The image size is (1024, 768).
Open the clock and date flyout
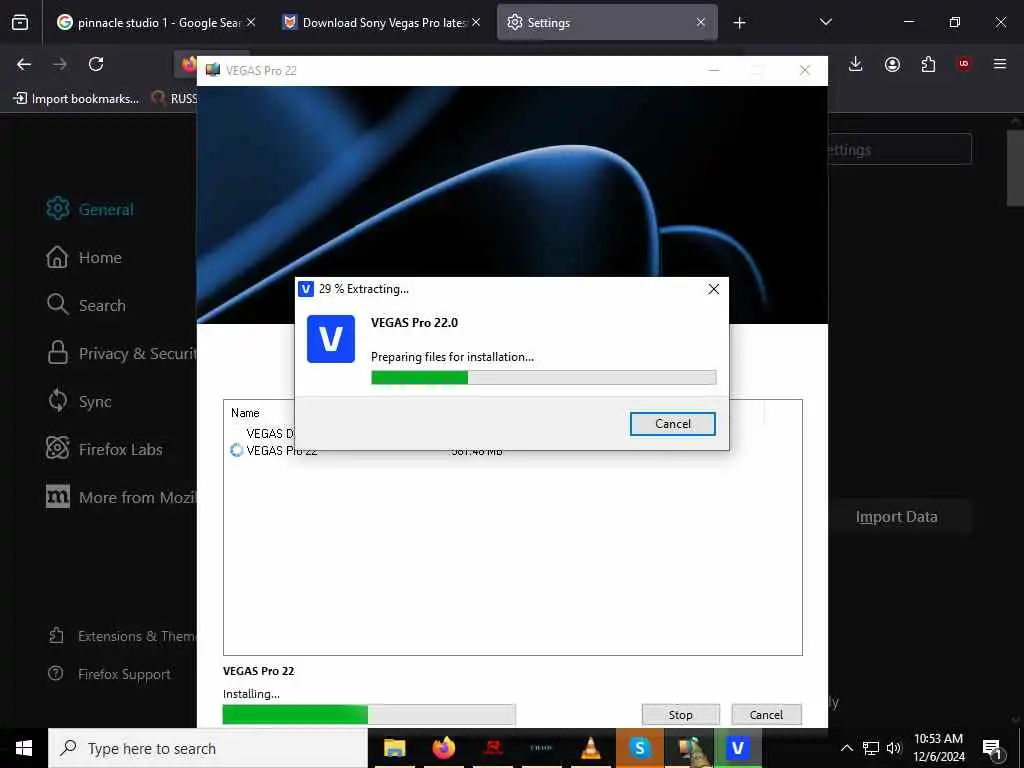coord(938,748)
